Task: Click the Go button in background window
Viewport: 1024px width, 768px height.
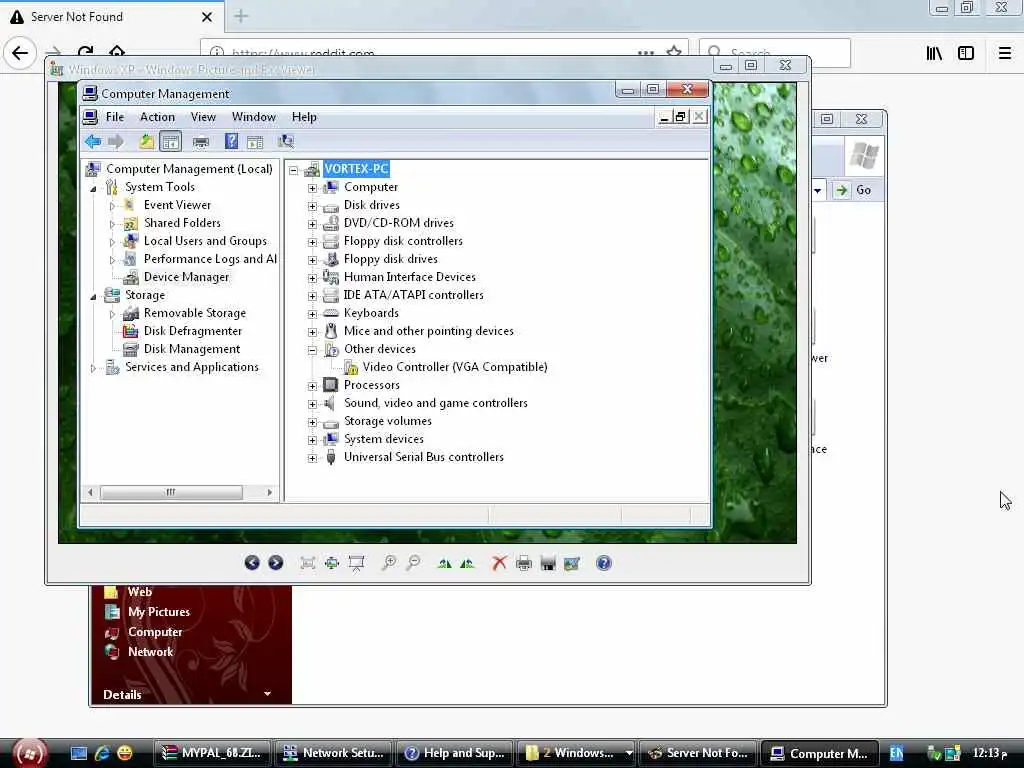Action: 854,190
